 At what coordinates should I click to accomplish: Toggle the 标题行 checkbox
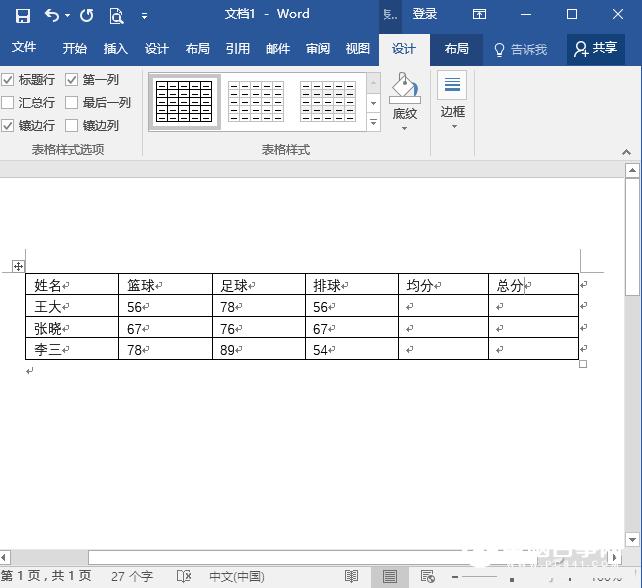coord(8,79)
